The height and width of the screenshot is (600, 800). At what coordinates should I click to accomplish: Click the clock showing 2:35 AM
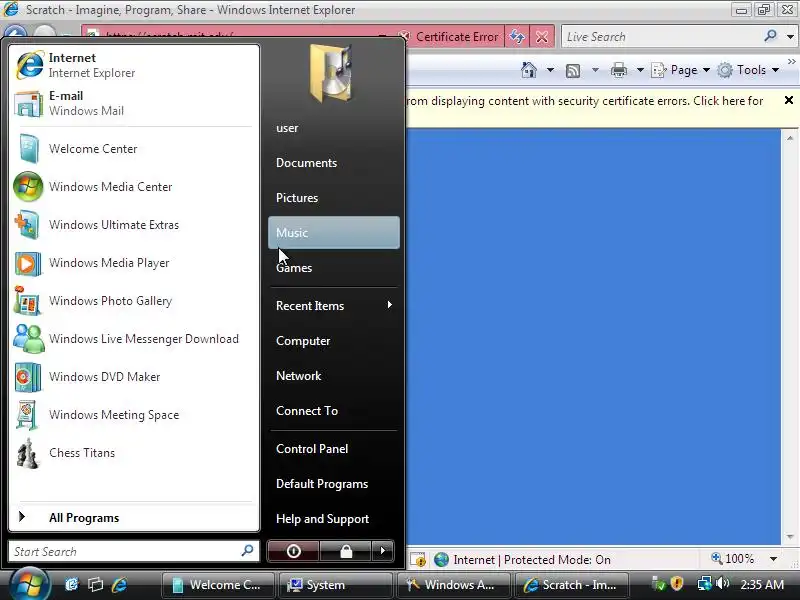pyautogui.click(x=762, y=585)
